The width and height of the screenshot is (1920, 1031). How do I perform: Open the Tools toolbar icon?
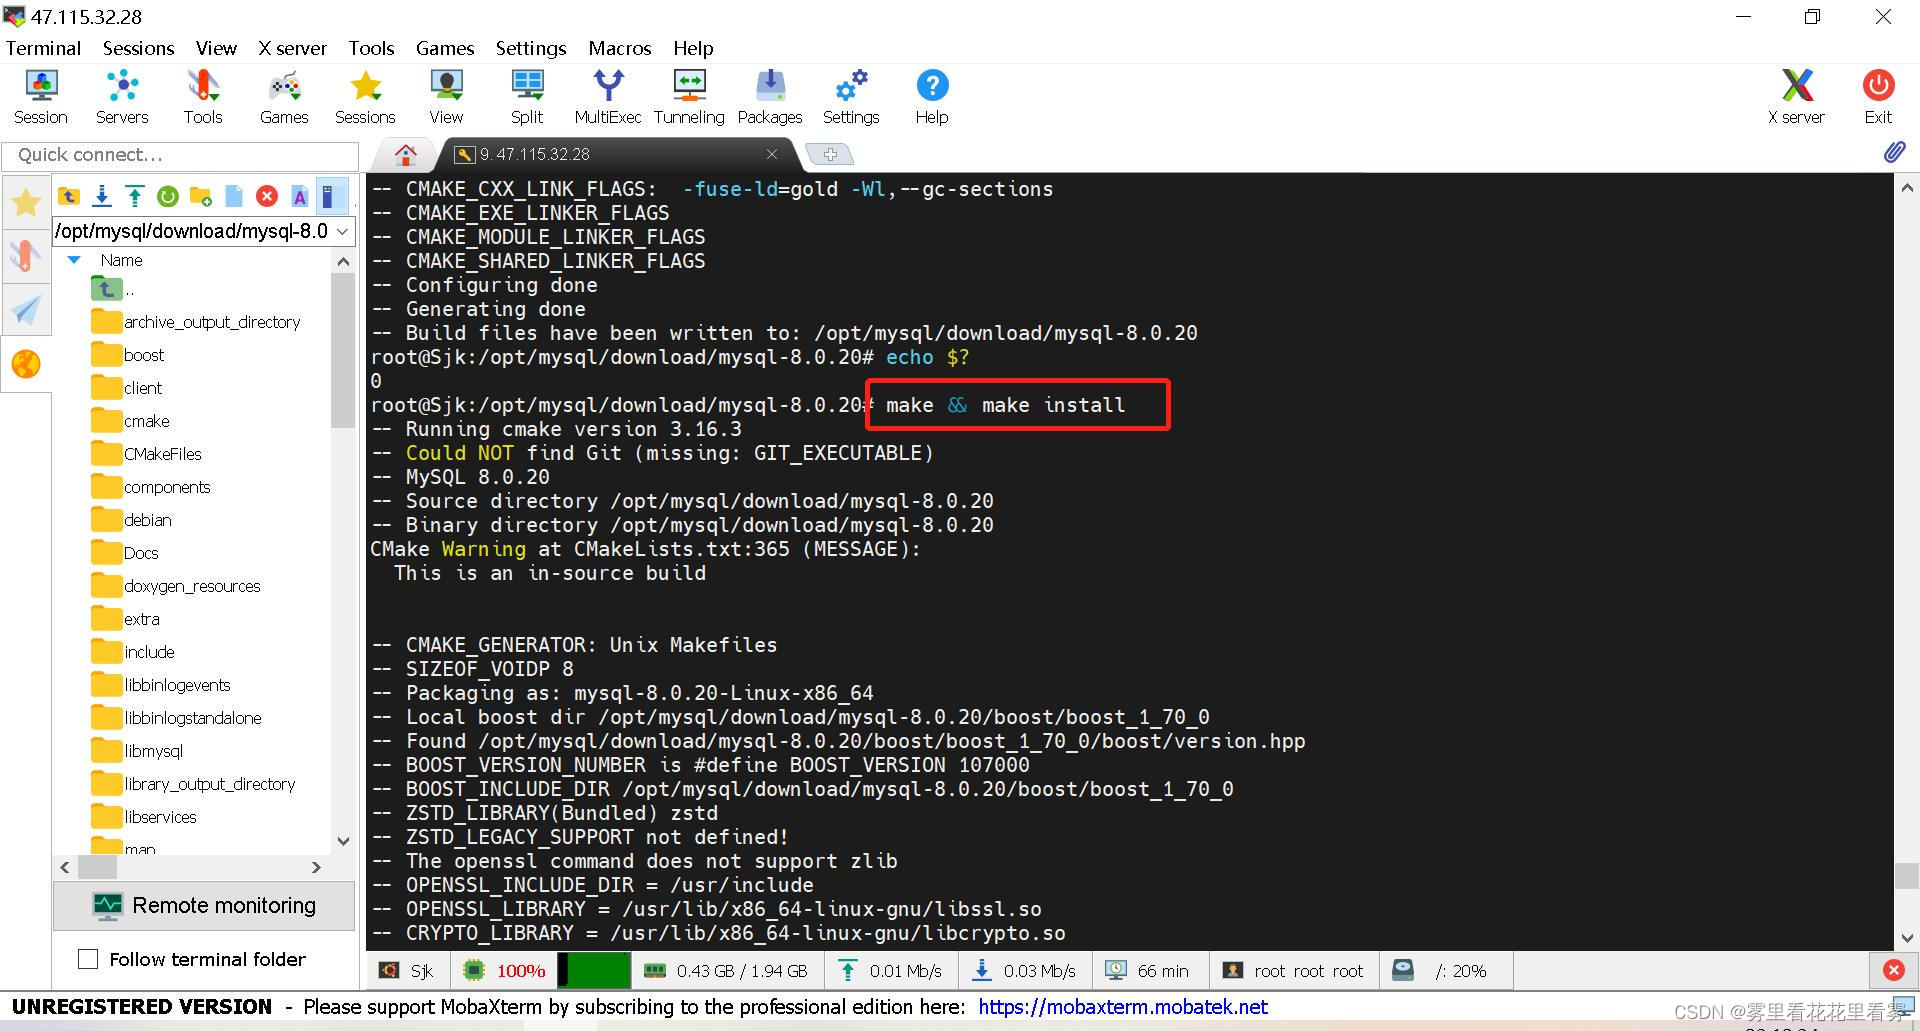[203, 97]
